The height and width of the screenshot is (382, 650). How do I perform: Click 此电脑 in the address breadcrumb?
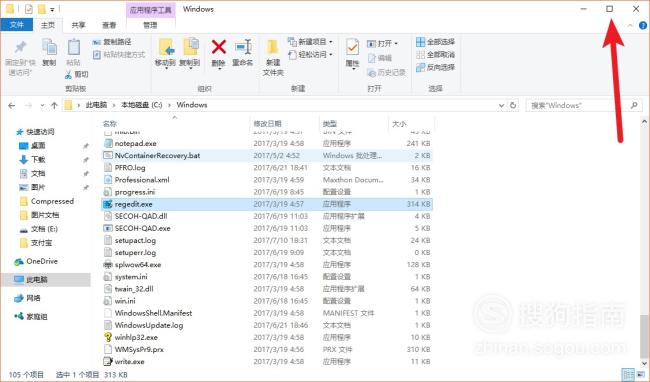96,105
